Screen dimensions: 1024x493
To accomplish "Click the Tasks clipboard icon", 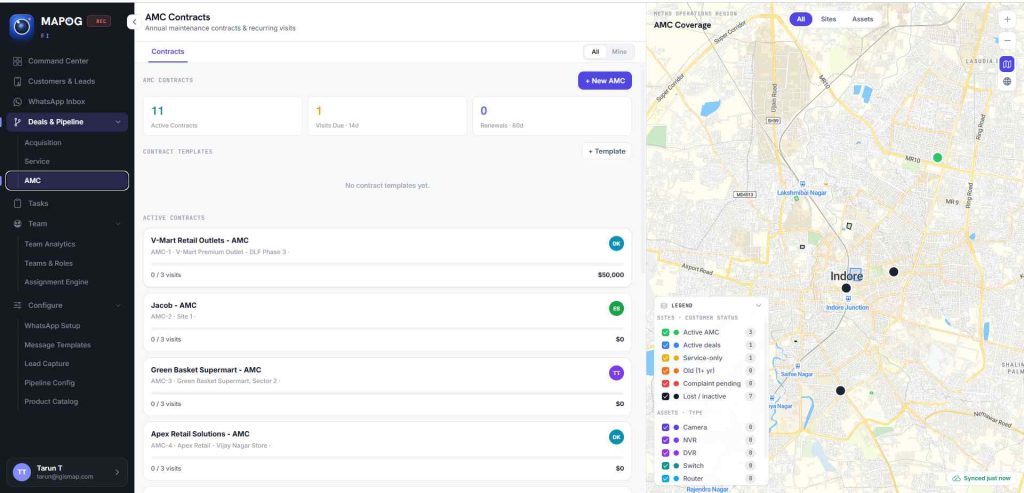I will (x=18, y=203).
